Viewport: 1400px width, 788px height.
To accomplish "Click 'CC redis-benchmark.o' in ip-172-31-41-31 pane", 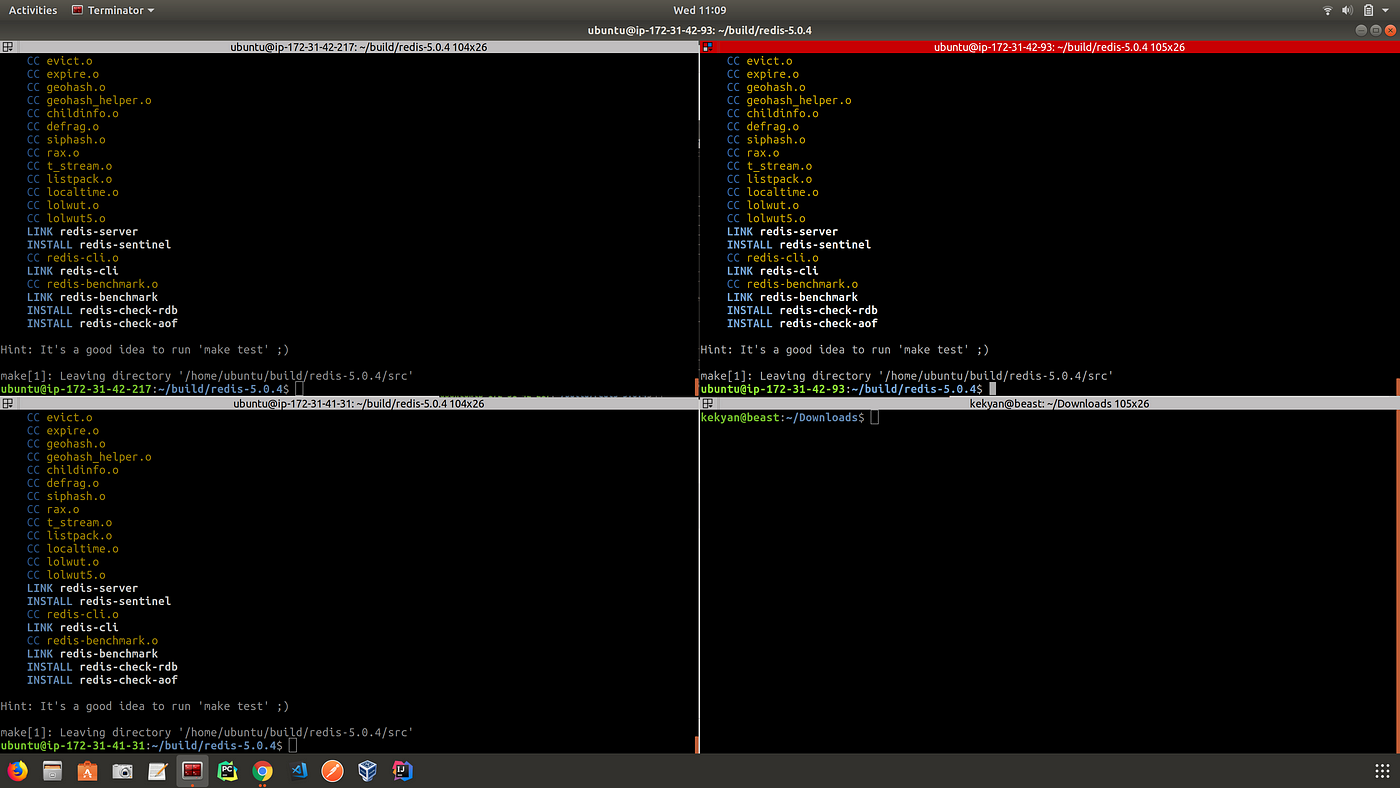I will pos(92,641).
